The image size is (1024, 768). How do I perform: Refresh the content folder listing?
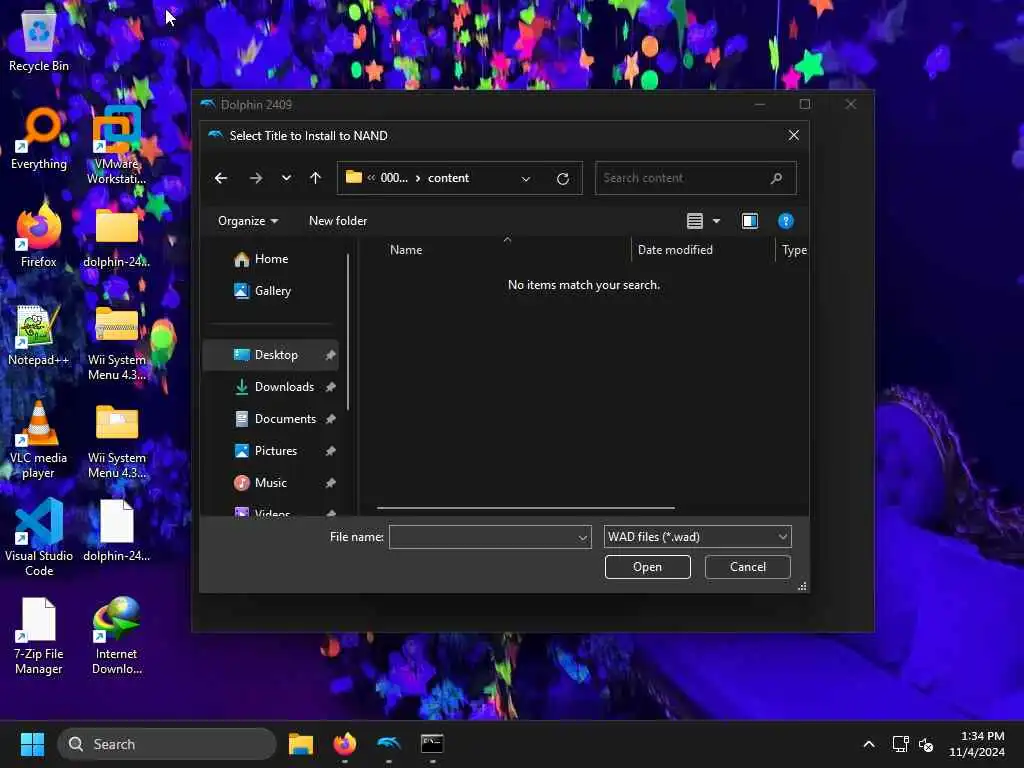[562, 178]
